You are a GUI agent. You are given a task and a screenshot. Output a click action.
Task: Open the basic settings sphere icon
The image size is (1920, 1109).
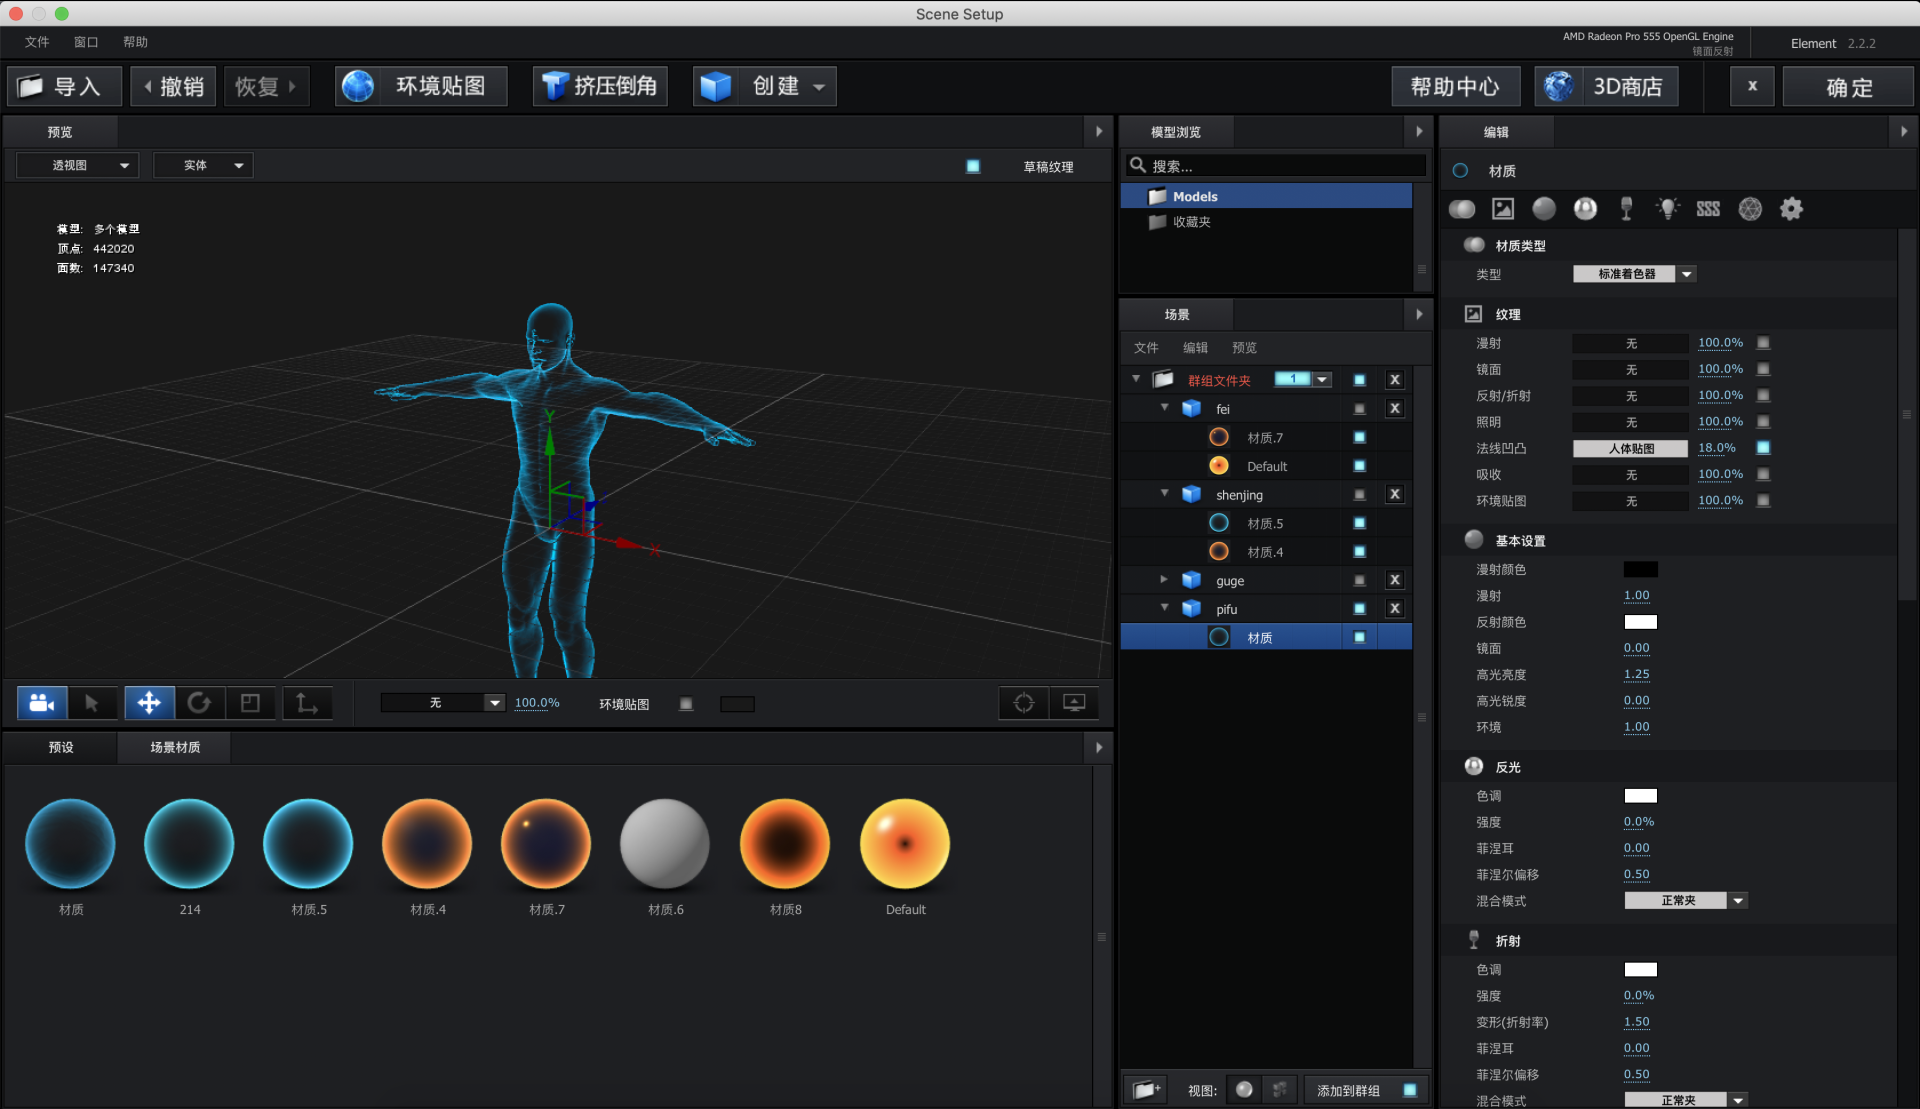[1544, 208]
